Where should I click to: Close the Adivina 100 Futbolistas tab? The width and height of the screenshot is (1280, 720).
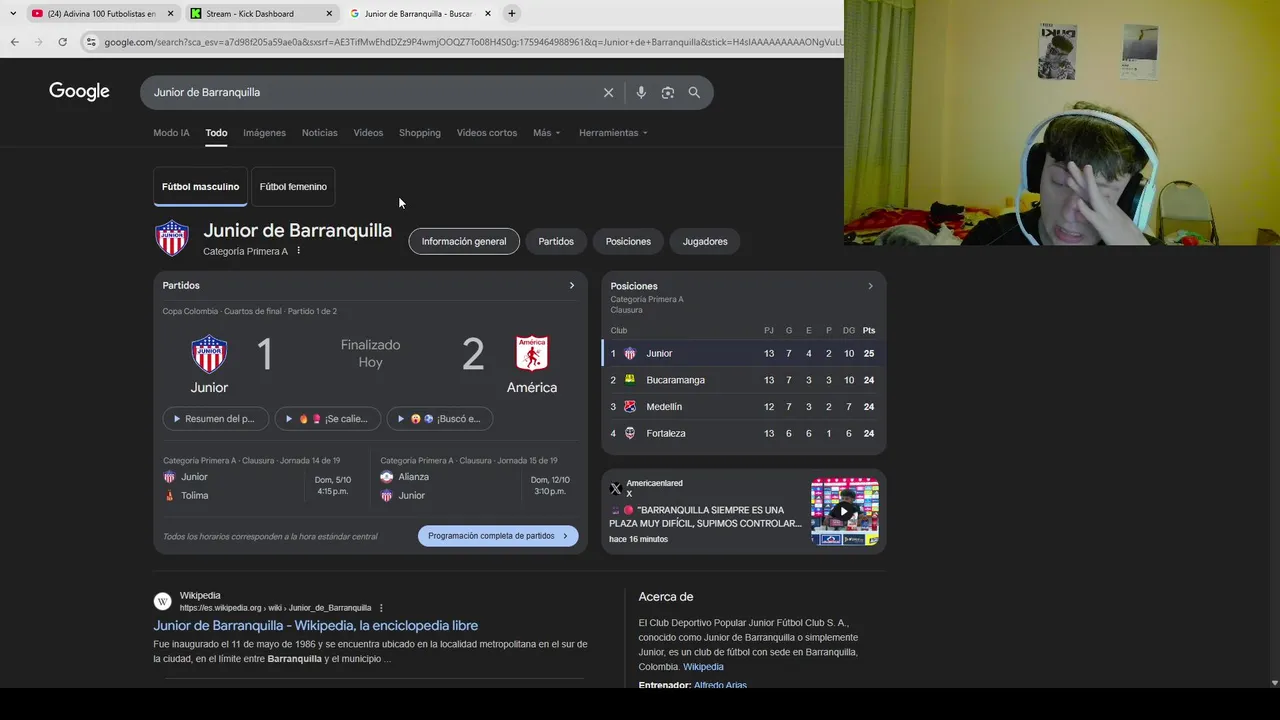tap(170, 14)
